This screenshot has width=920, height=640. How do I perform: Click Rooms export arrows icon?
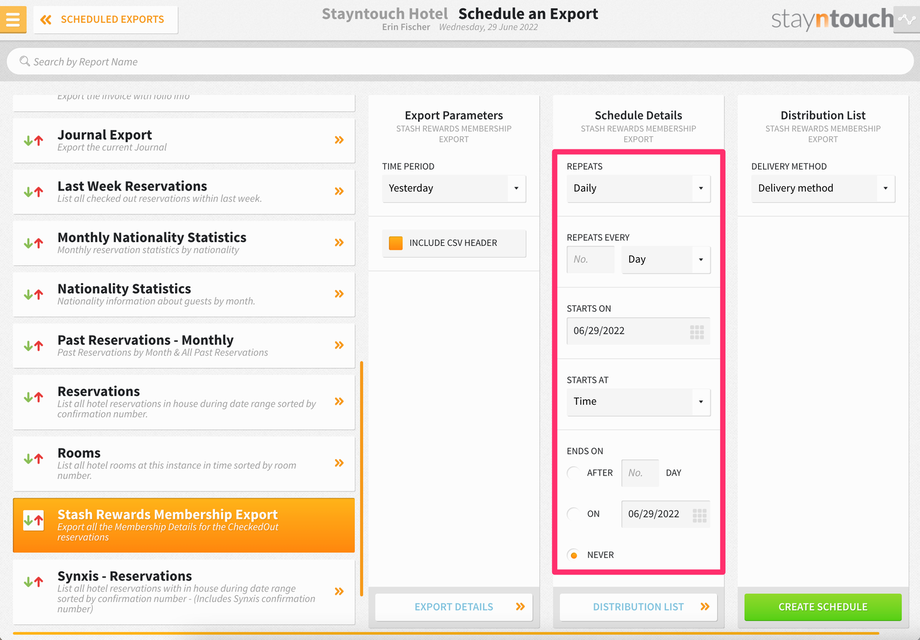click(33, 459)
